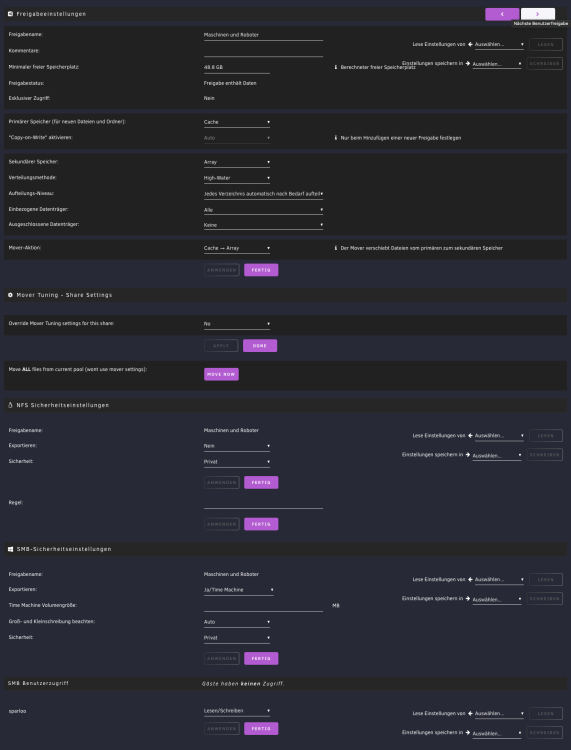This screenshot has width=571, height=750.
Task: Click Fertig below the SMB Sicherheit dropdown
Action: 261,659
